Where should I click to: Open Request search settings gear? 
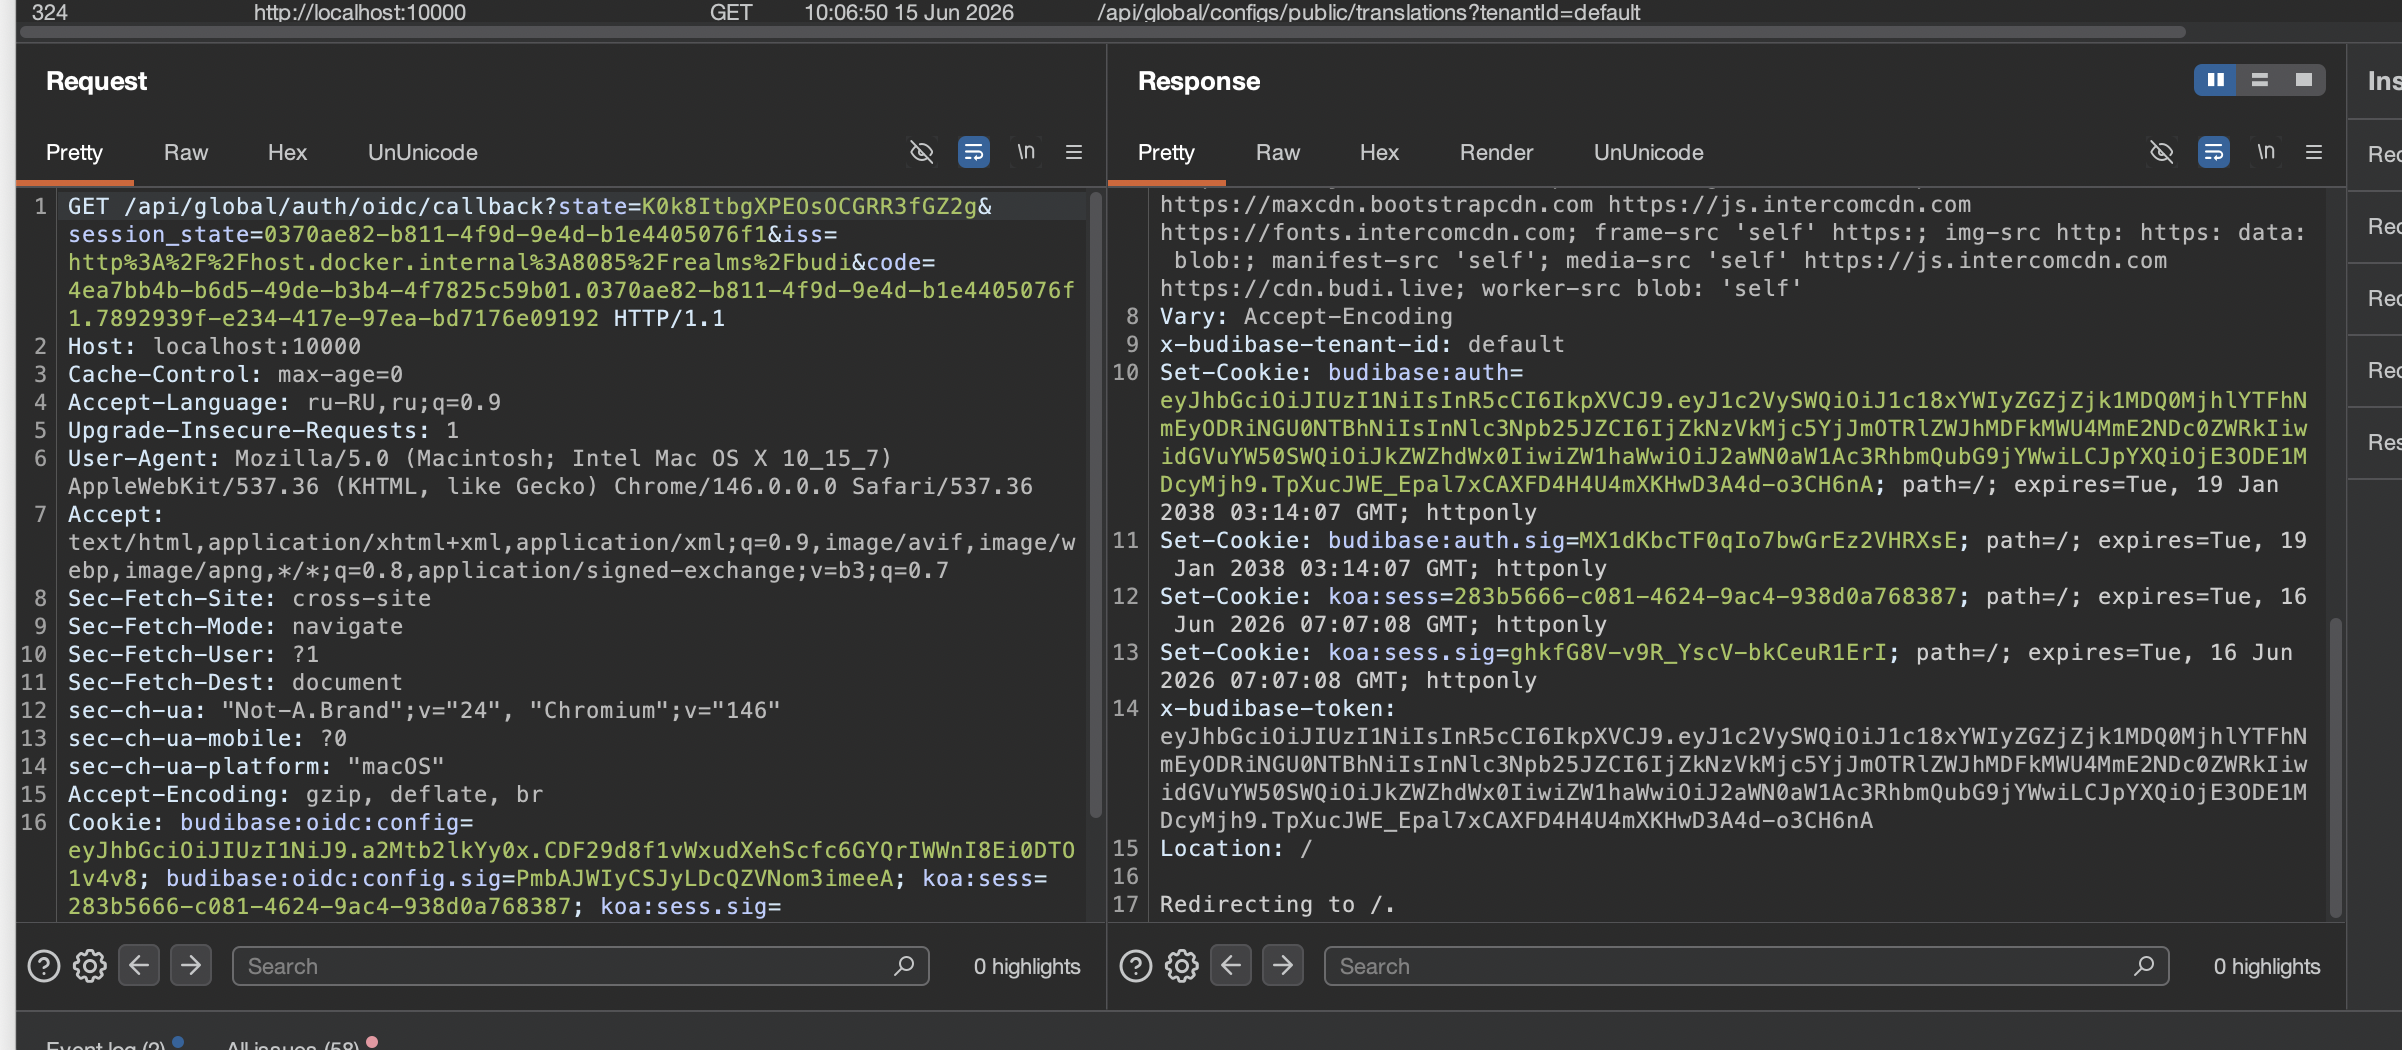(90, 966)
